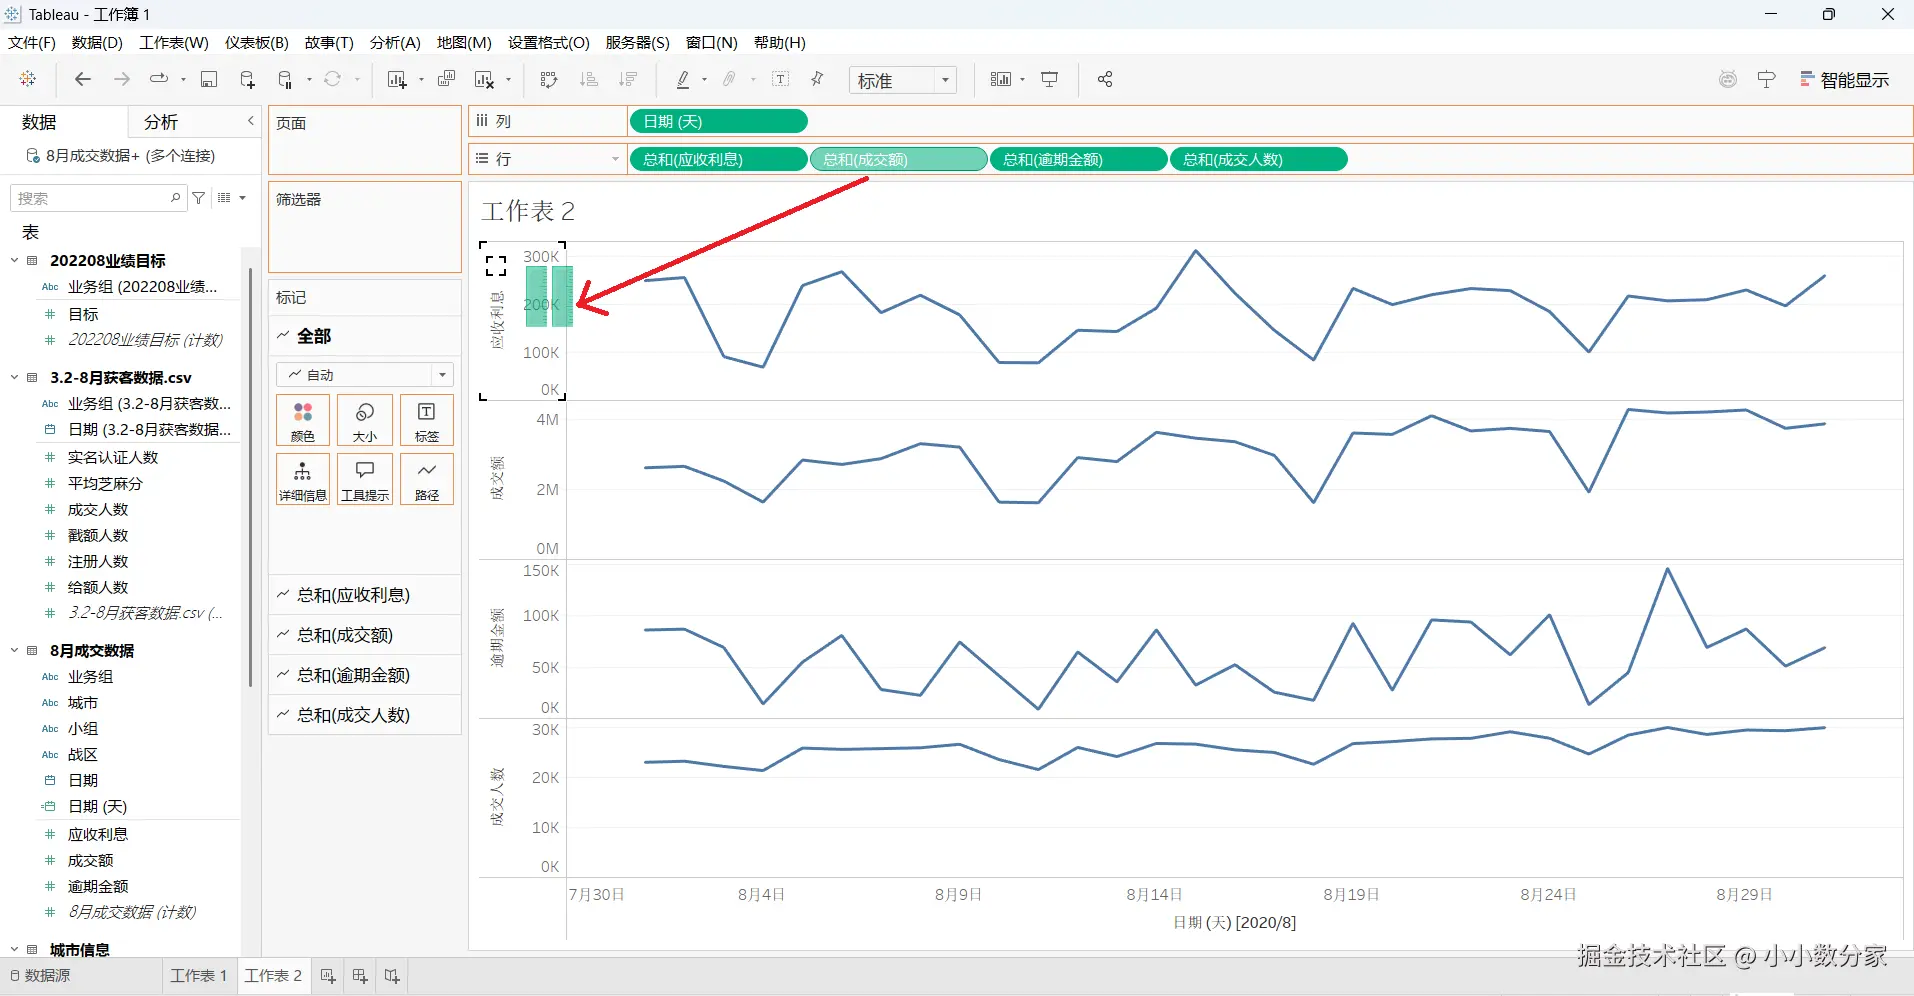Collapse the 8月成交数据 table
Image resolution: width=1914 pixels, height=996 pixels.
pyautogui.click(x=15, y=651)
